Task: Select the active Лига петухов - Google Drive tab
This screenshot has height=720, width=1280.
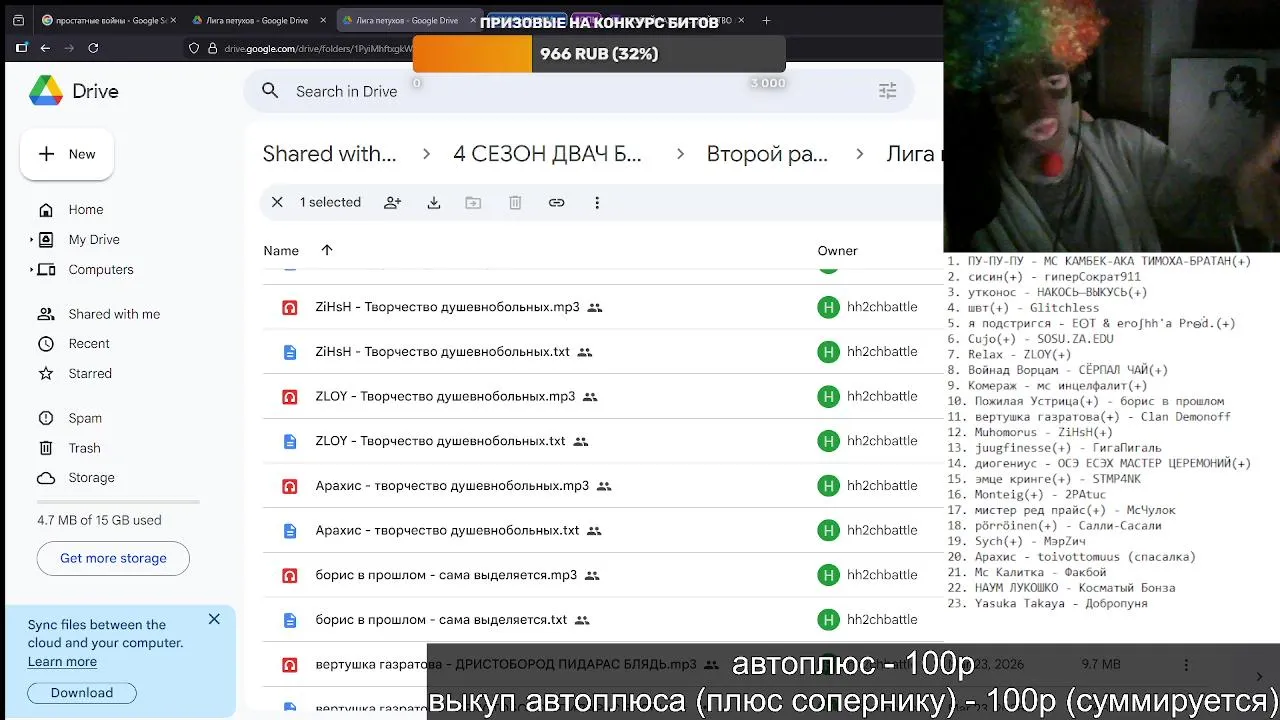Action: 407,20
